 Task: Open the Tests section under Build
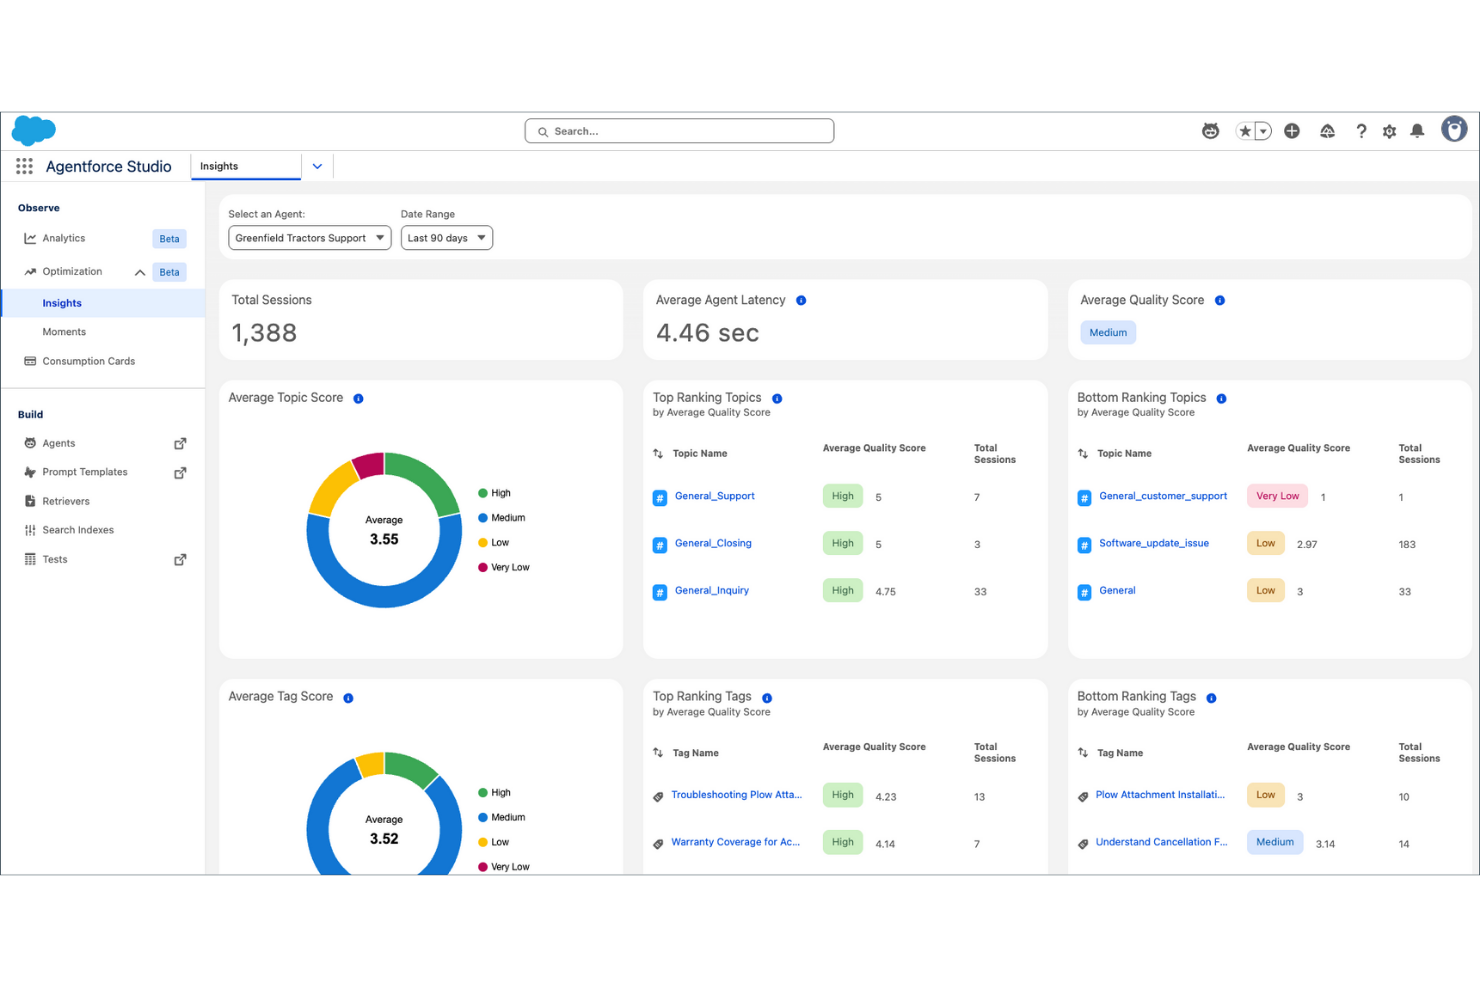point(53,559)
